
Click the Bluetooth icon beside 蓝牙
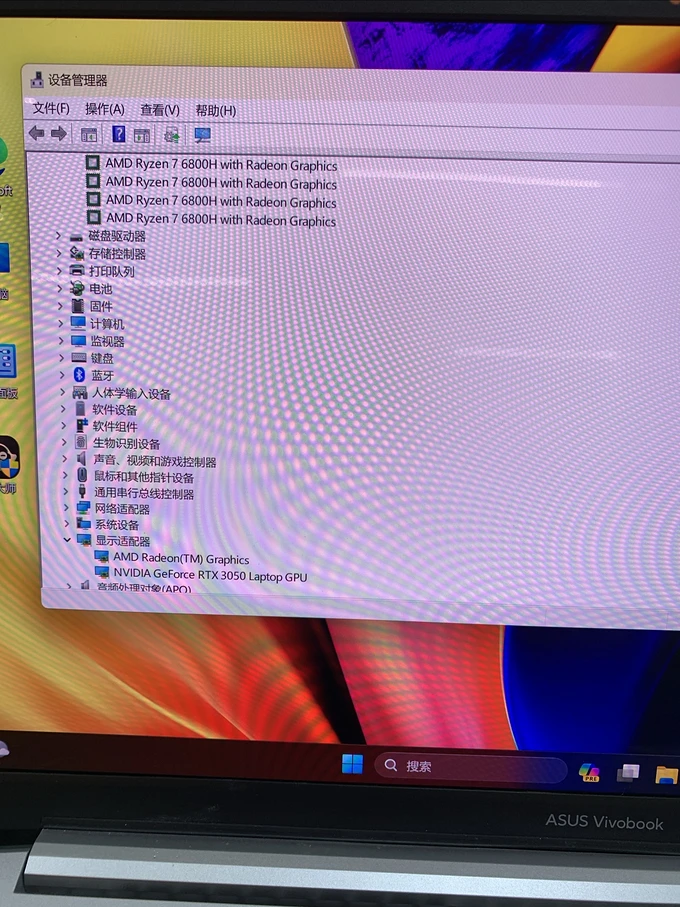click(x=79, y=375)
